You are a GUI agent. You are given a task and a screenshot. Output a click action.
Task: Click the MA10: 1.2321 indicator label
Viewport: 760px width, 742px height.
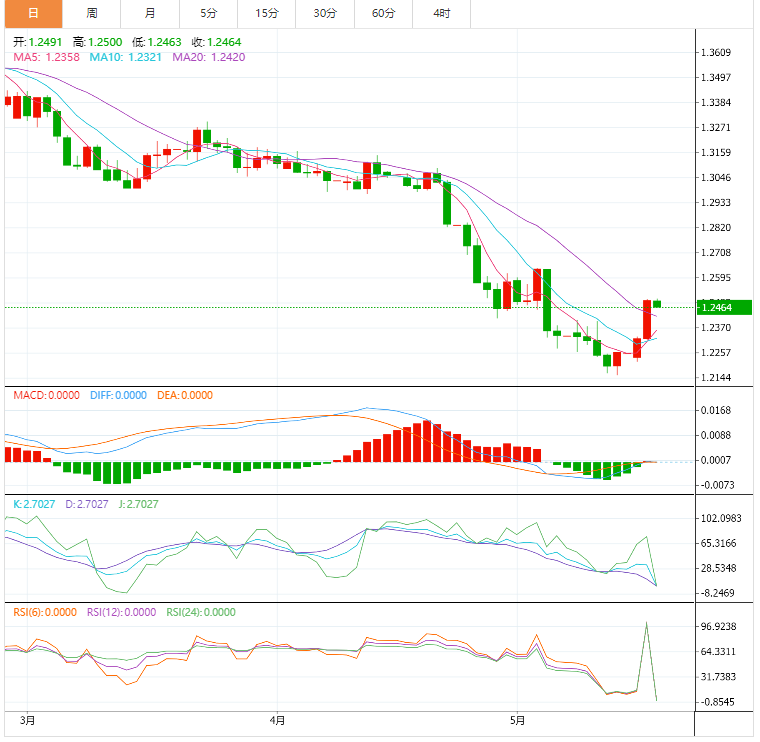click(126, 57)
